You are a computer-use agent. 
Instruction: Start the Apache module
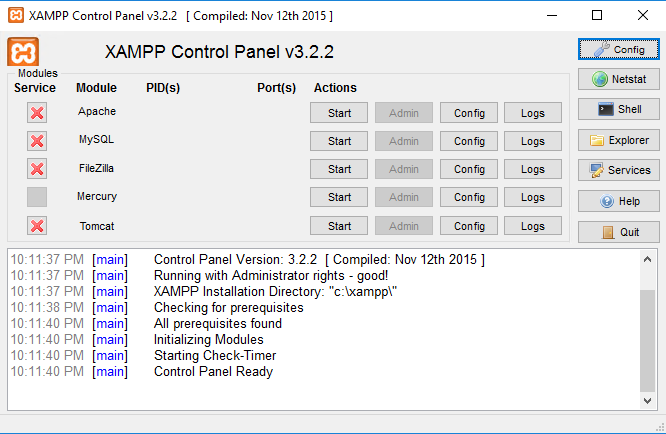pos(339,113)
